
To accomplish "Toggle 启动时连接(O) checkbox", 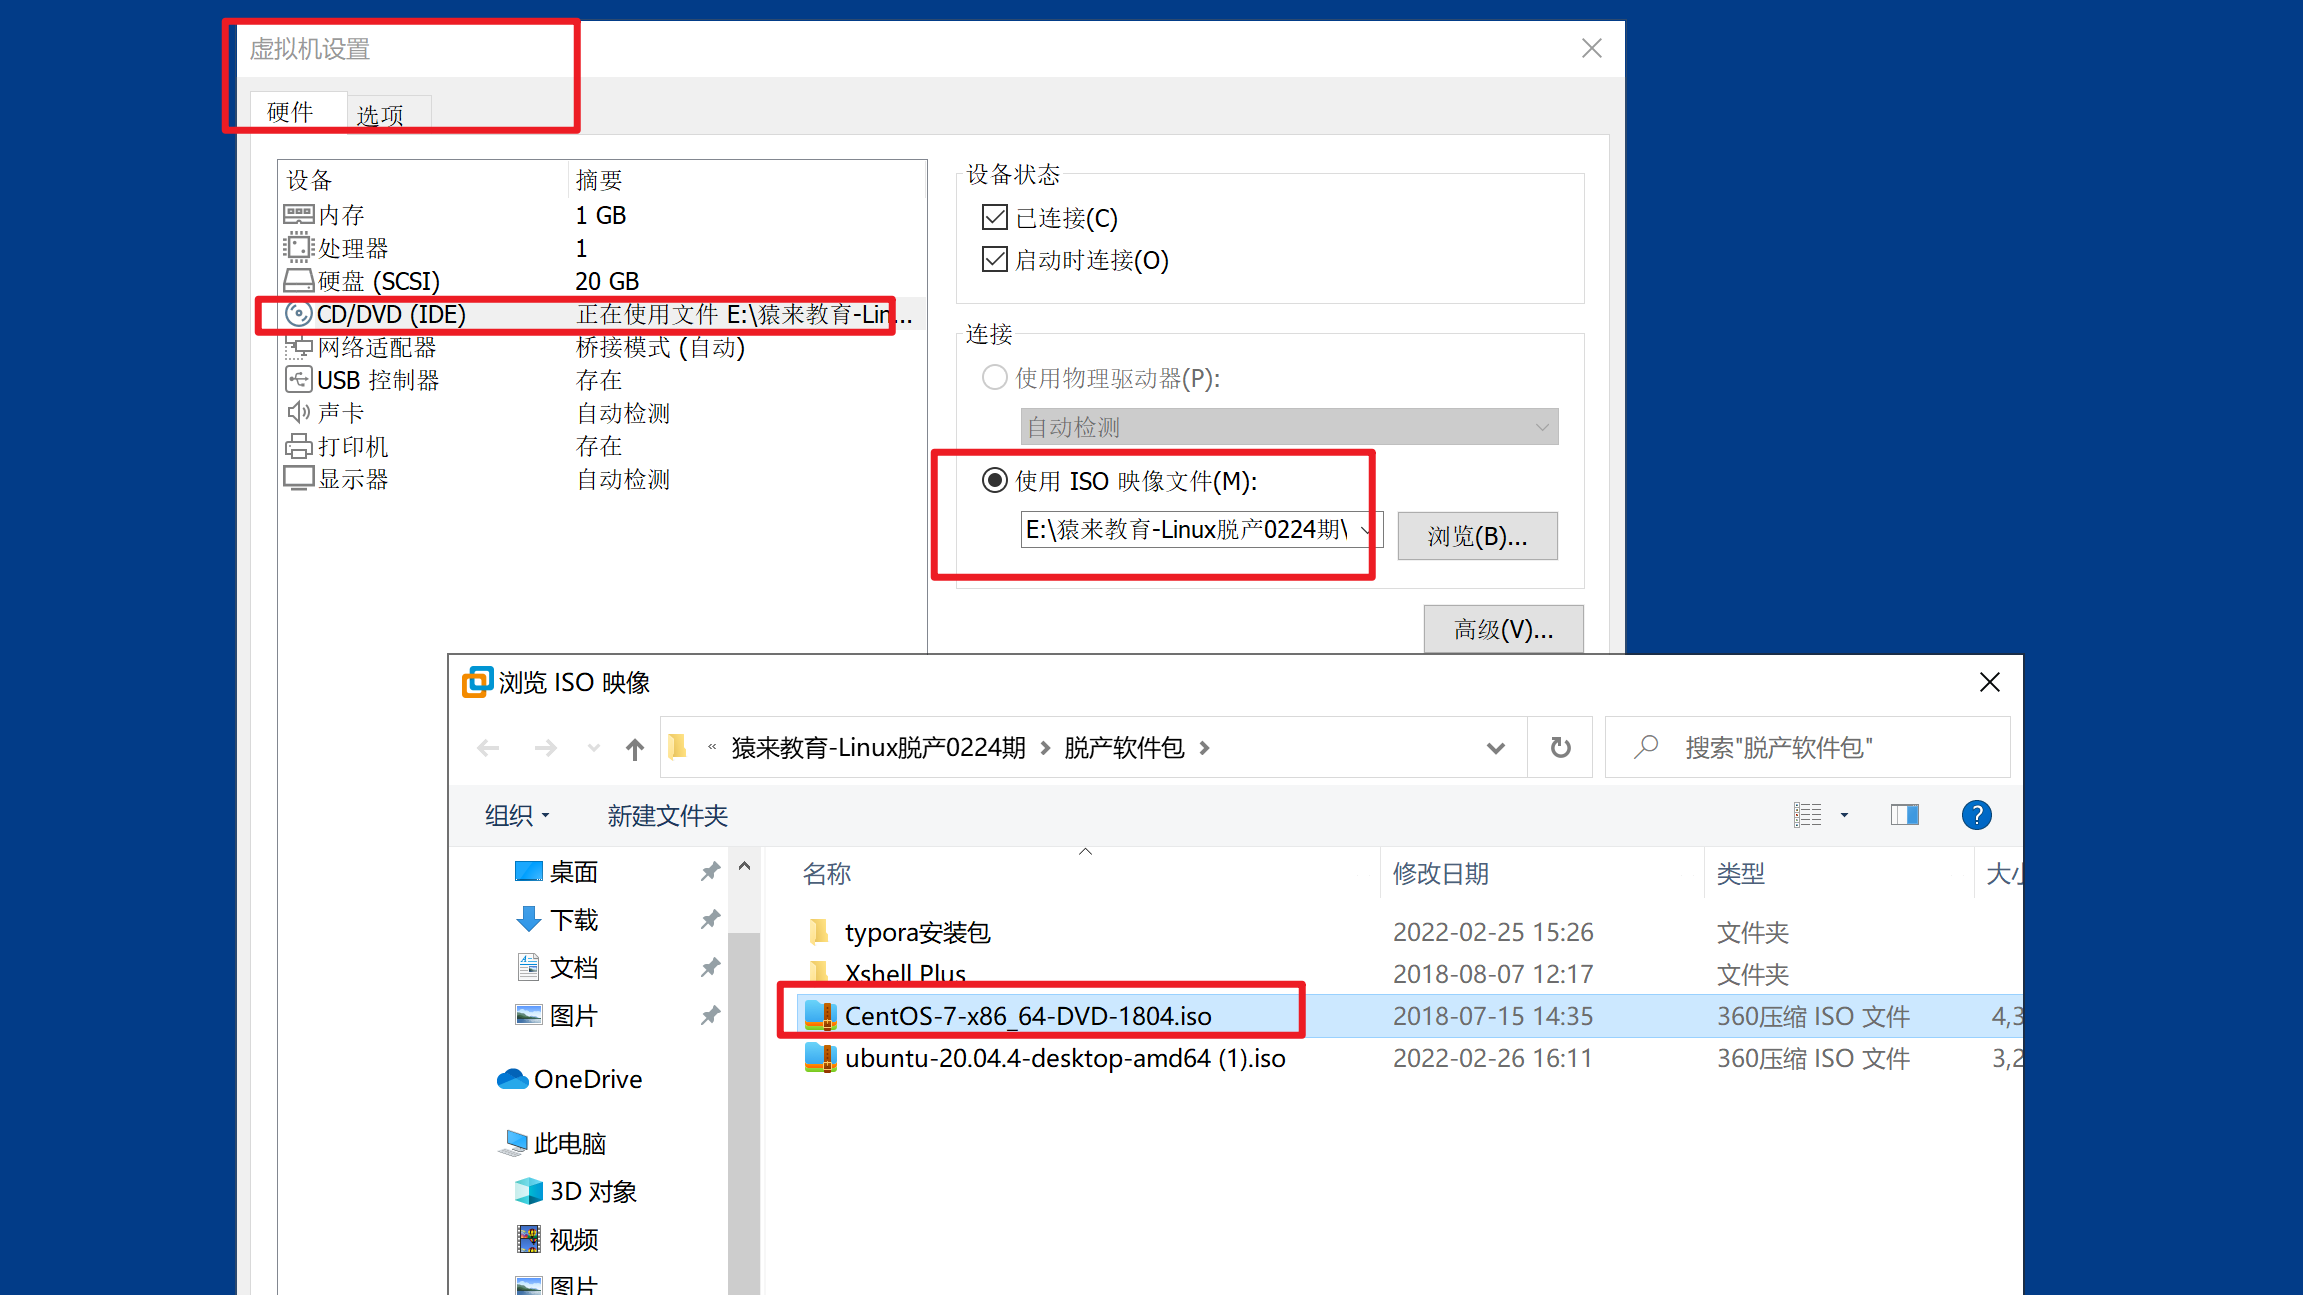I will [995, 260].
